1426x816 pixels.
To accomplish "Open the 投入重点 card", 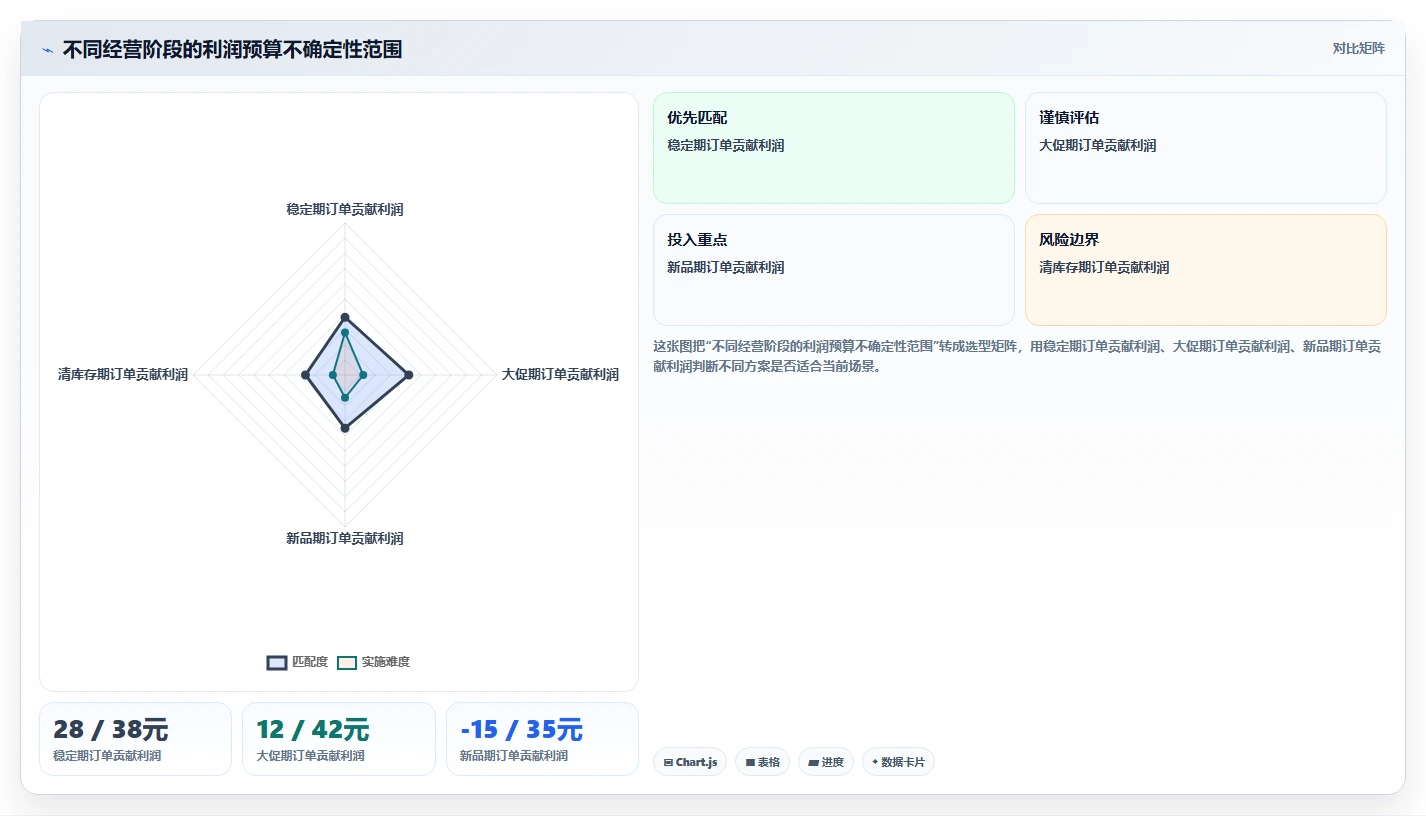I will 834,270.
